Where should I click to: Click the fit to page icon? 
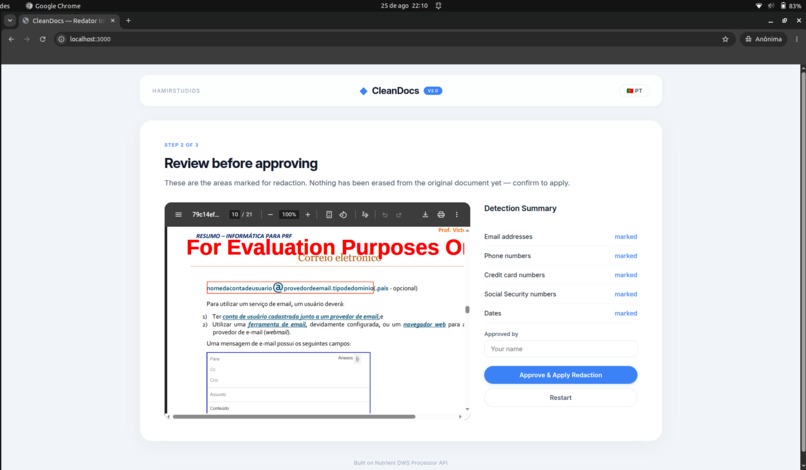pyautogui.click(x=329, y=214)
